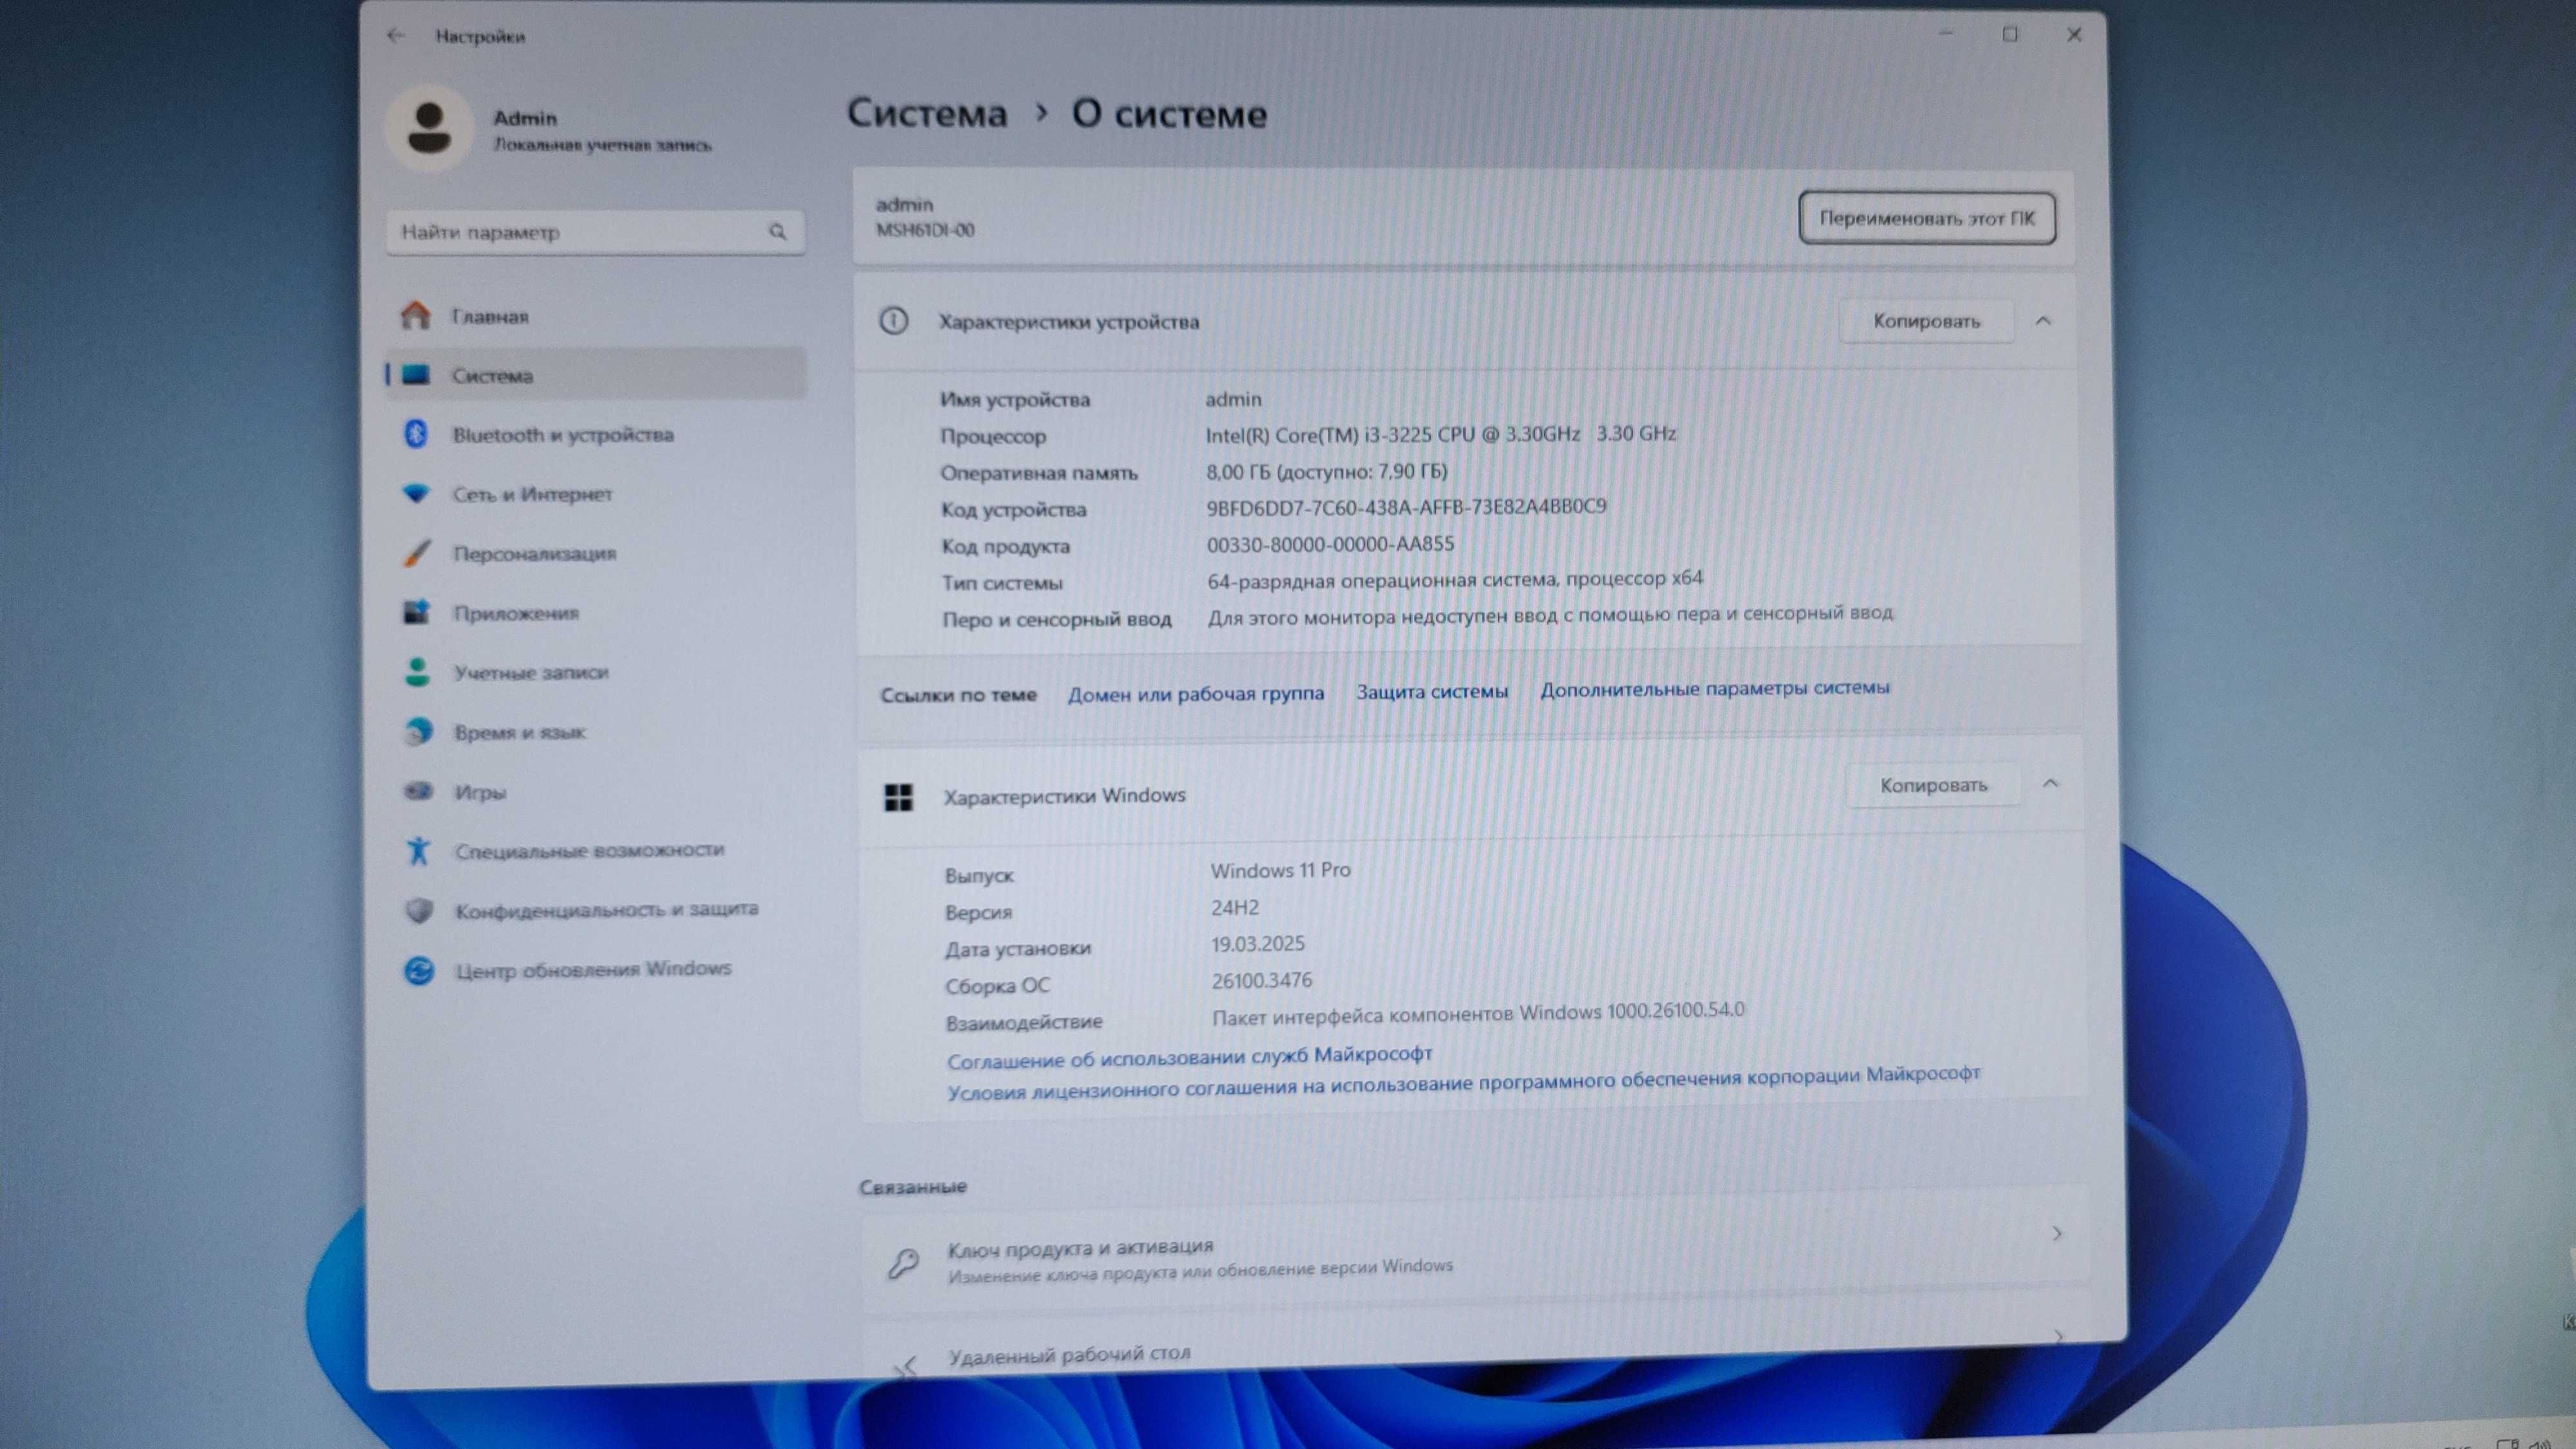
Task: Open Время и язык settings
Action: tap(595, 732)
